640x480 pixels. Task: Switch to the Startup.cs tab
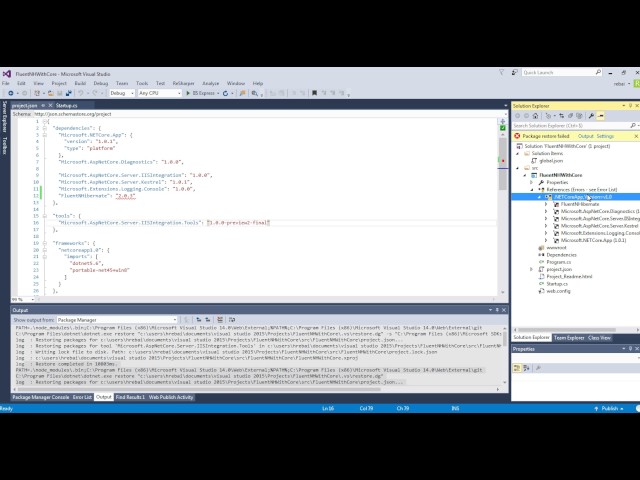pos(67,105)
